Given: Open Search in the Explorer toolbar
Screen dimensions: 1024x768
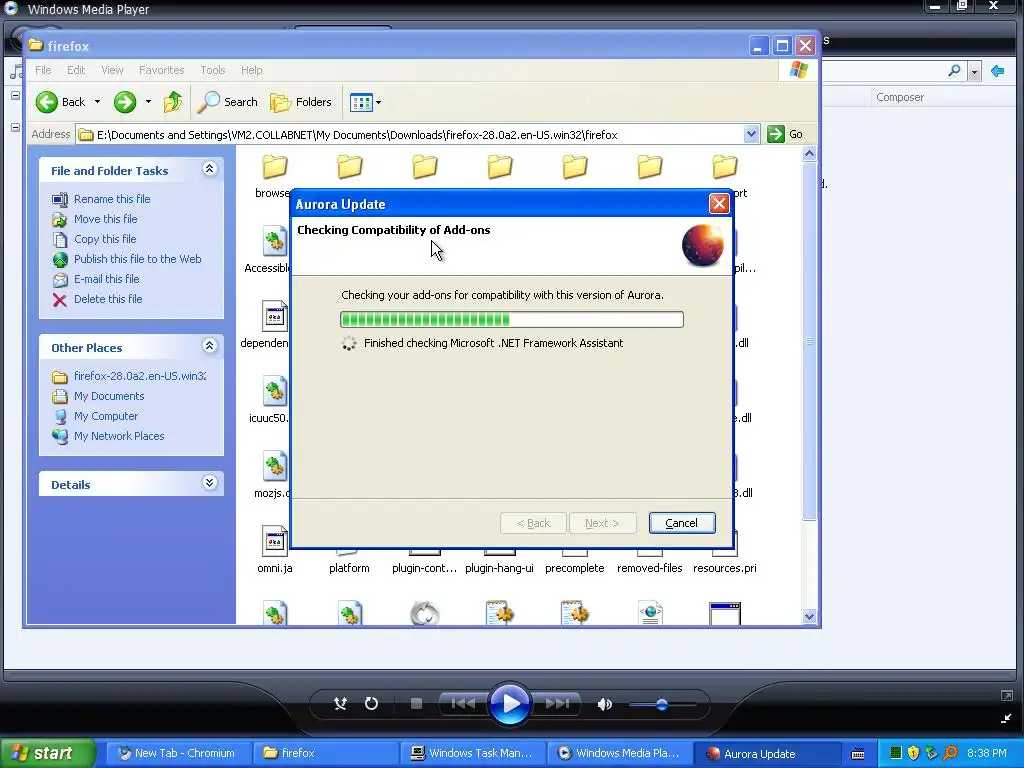Looking at the screenshot, I should [228, 102].
